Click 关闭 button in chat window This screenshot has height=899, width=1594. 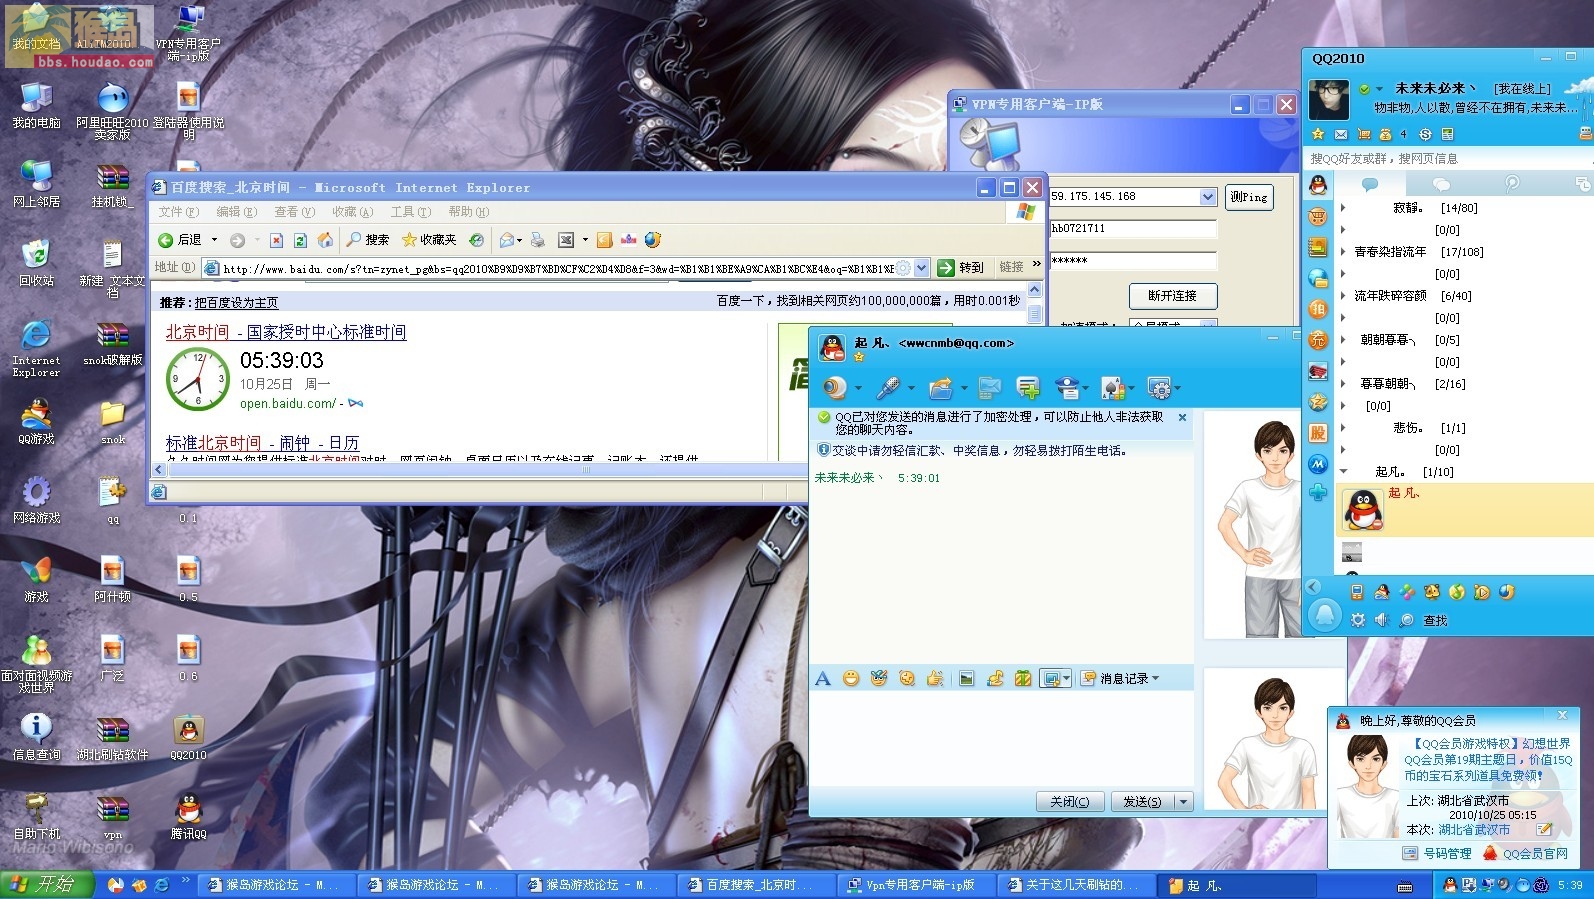coord(1070,802)
